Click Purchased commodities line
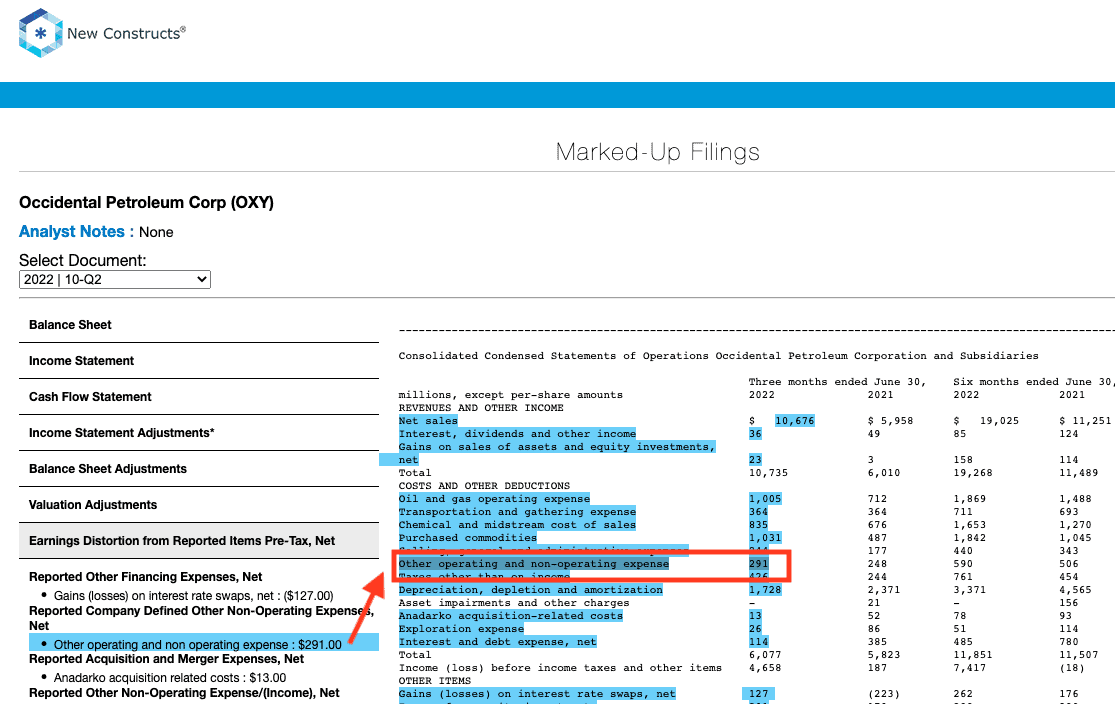The image size is (1115, 704). [468, 538]
